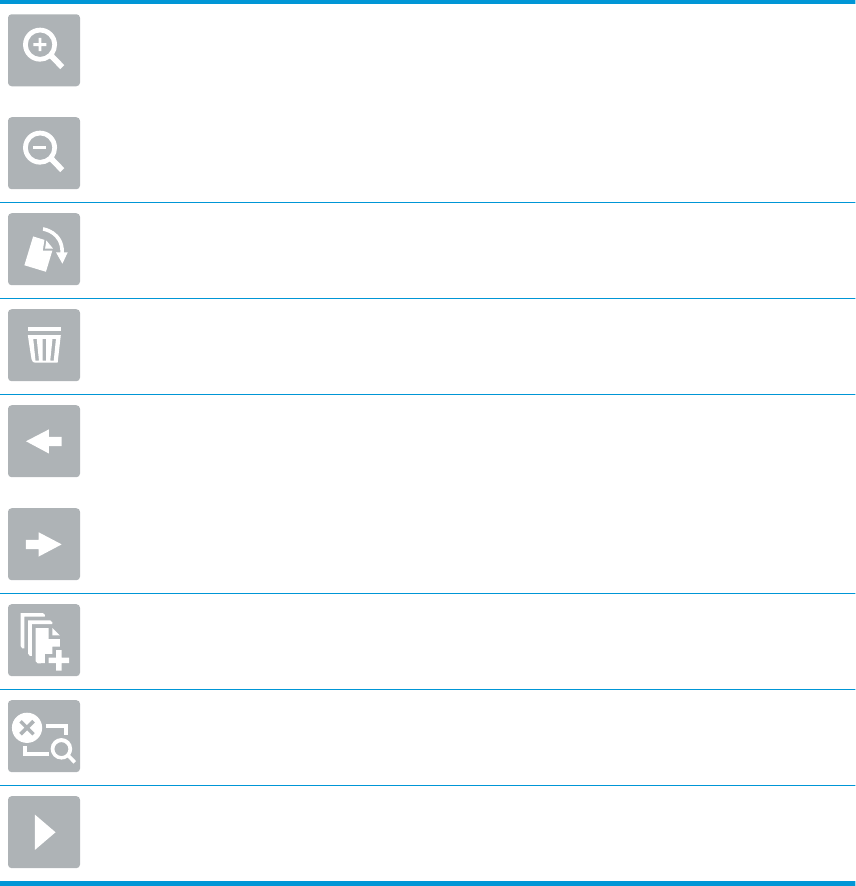
Task: Choose the wastebasket button to remove the page
Action: (x=44, y=345)
